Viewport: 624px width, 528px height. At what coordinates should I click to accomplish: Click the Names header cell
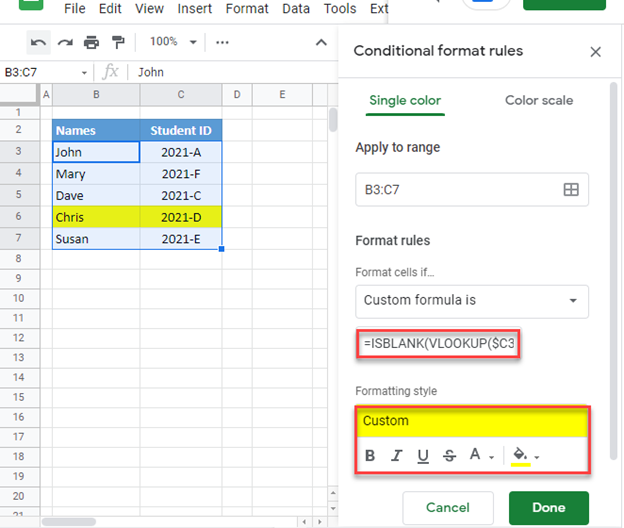click(96, 130)
